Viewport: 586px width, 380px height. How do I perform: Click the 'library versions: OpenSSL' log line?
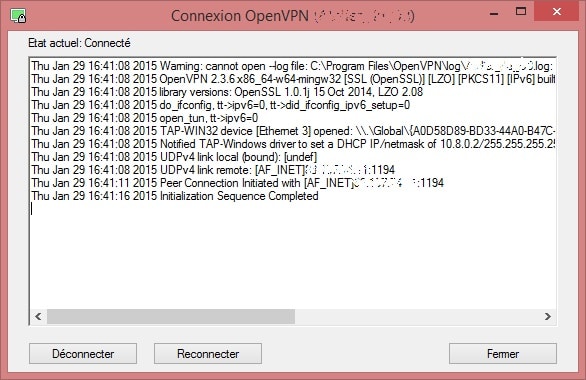click(227, 92)
